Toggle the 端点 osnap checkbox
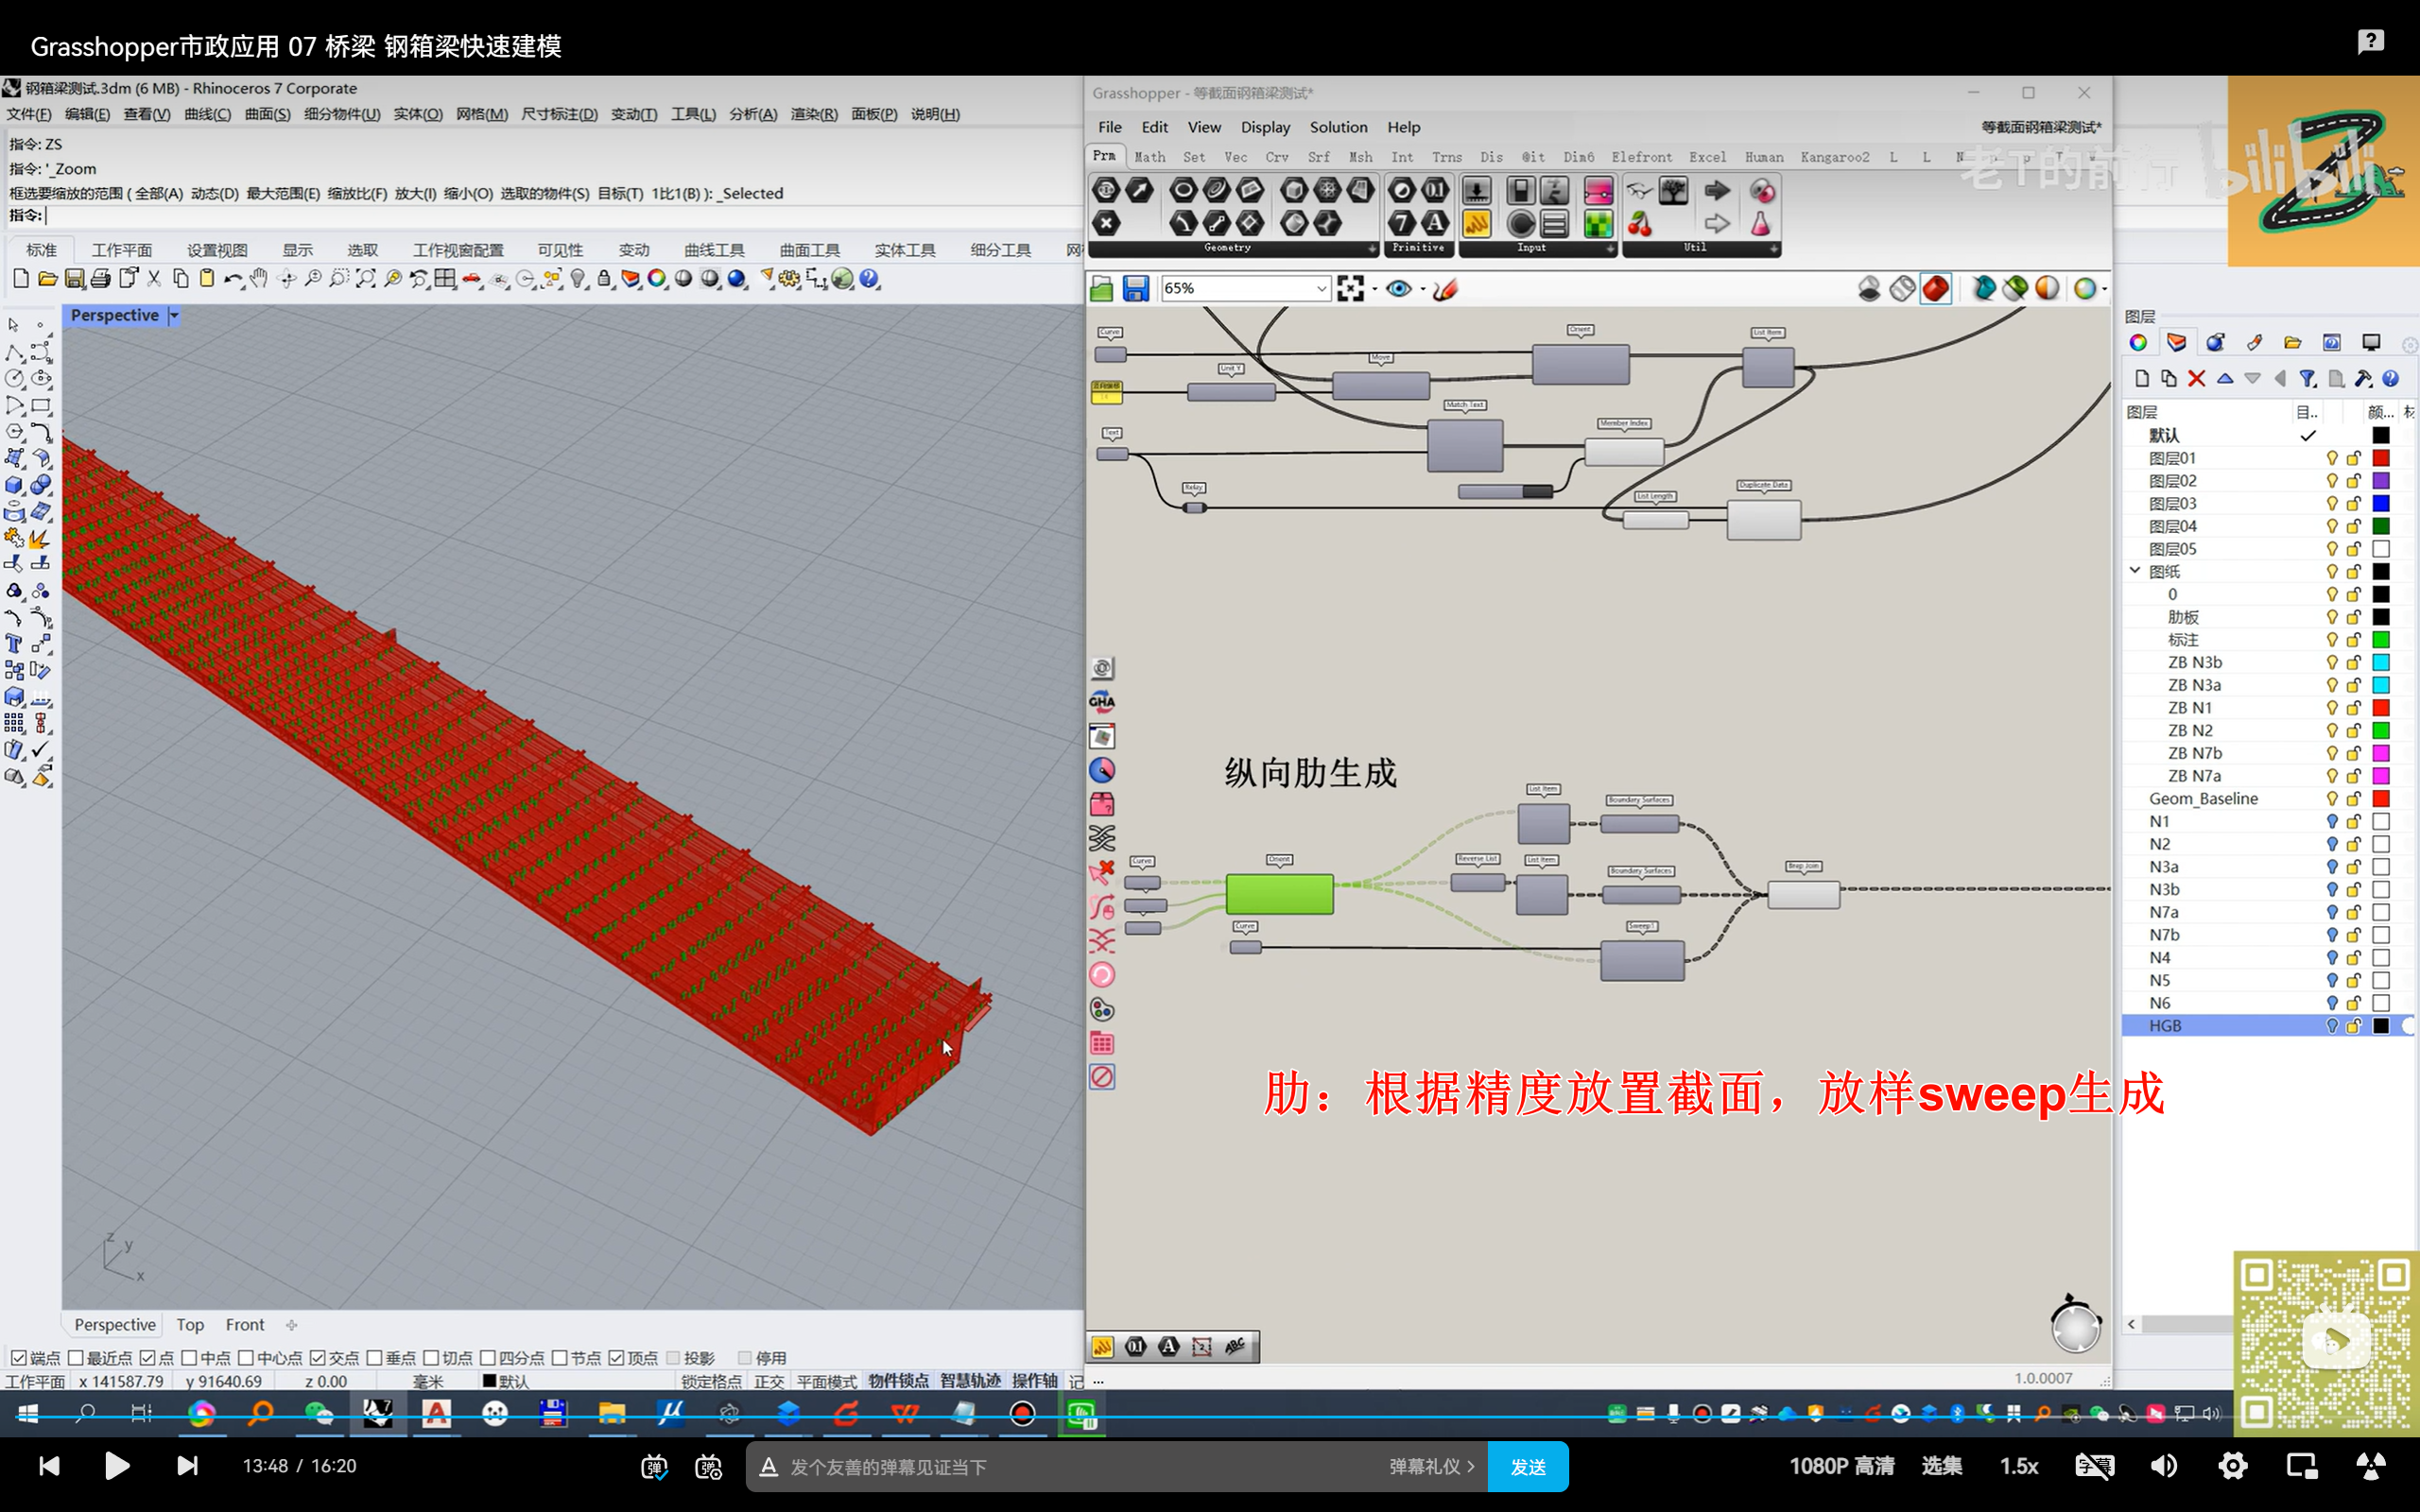The height and width of the screenshot is (1512, 2420). [18, 1357]
